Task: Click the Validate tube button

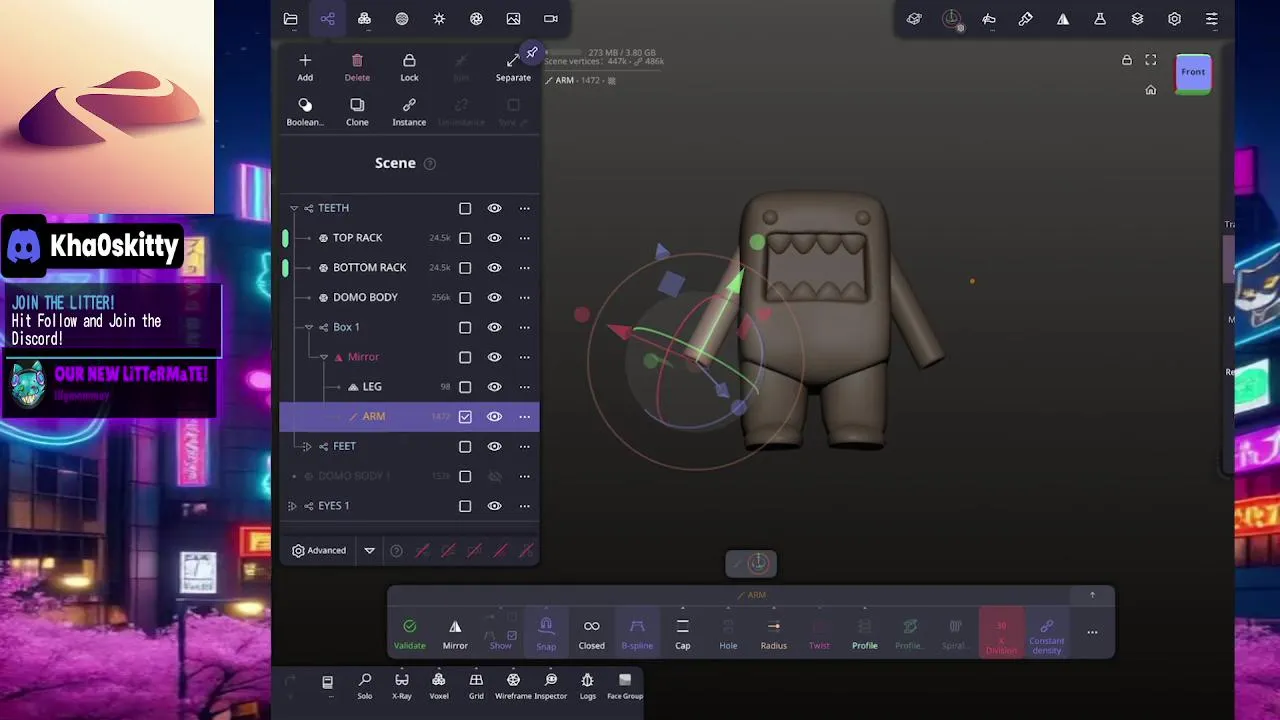Action: [409, 633]
